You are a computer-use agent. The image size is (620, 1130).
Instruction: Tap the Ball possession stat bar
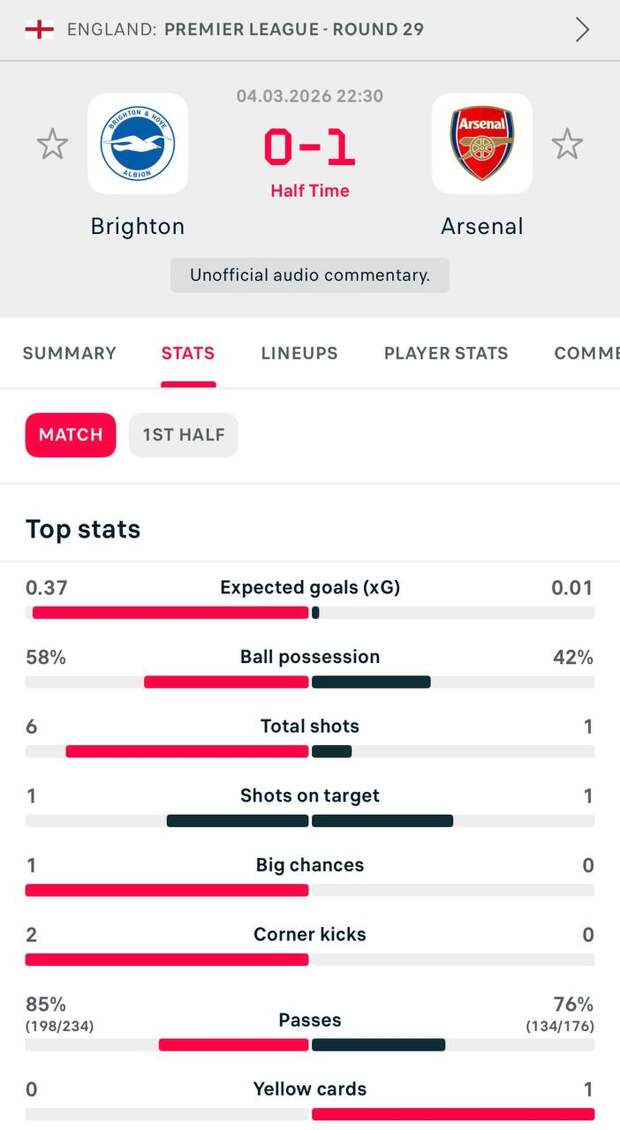(x=310, y=682)
